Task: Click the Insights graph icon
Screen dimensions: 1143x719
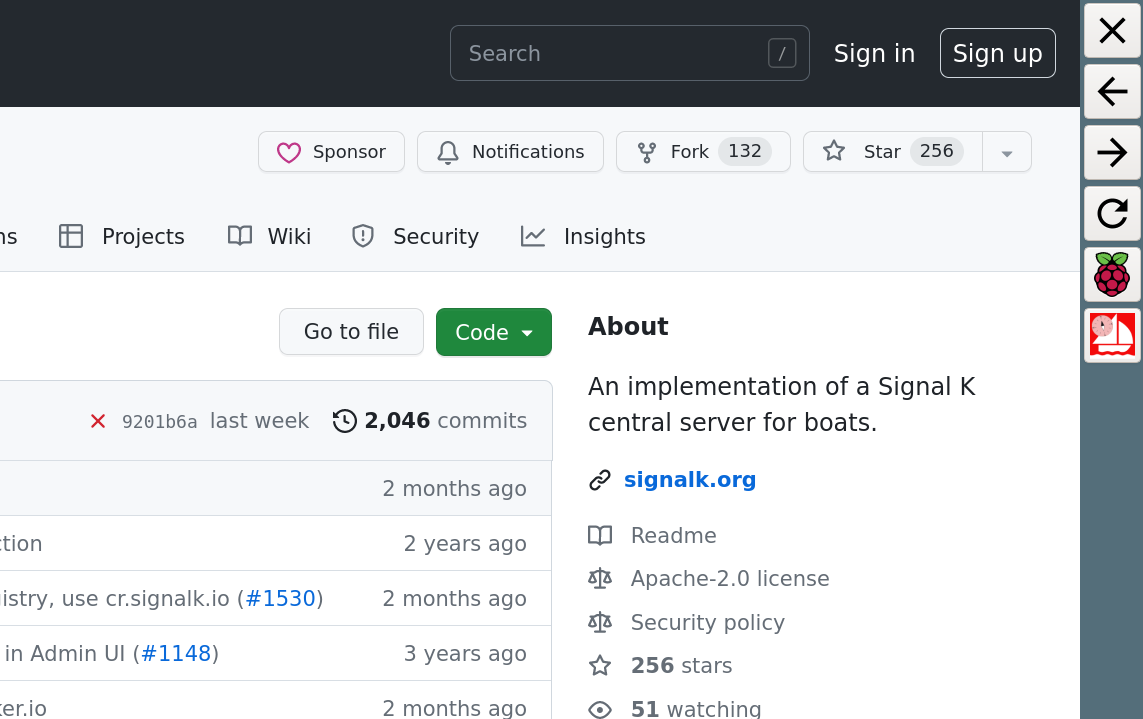Action: click(533, 236)
